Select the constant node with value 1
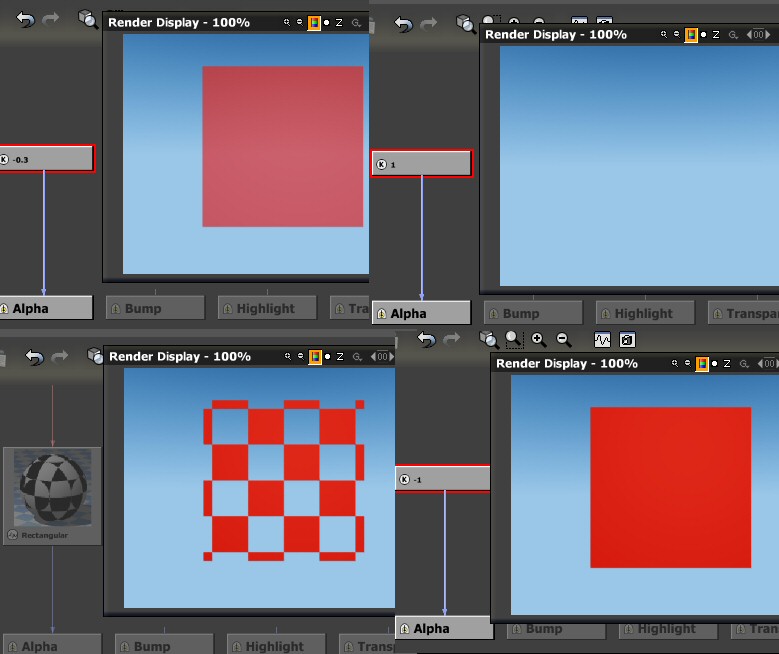This screenshot has width=779, height=654. 421,164
